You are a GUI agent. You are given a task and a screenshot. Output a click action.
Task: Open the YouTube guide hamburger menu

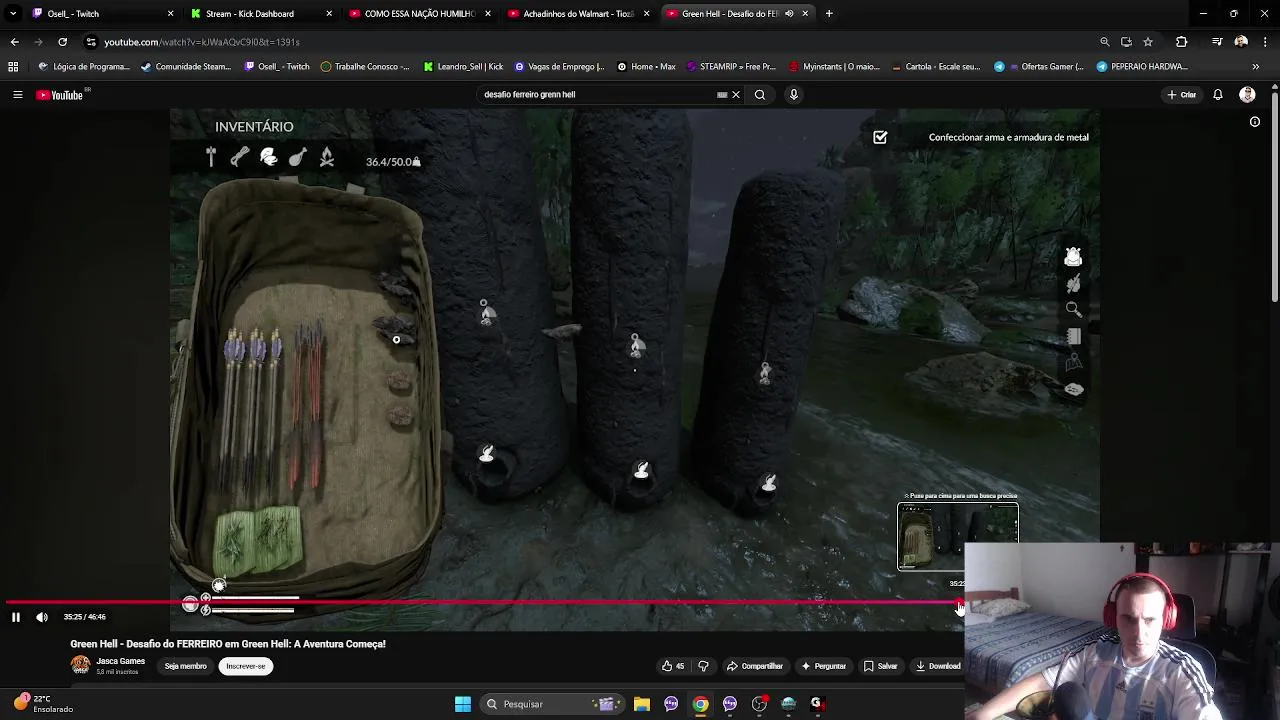tap(17, 95)
